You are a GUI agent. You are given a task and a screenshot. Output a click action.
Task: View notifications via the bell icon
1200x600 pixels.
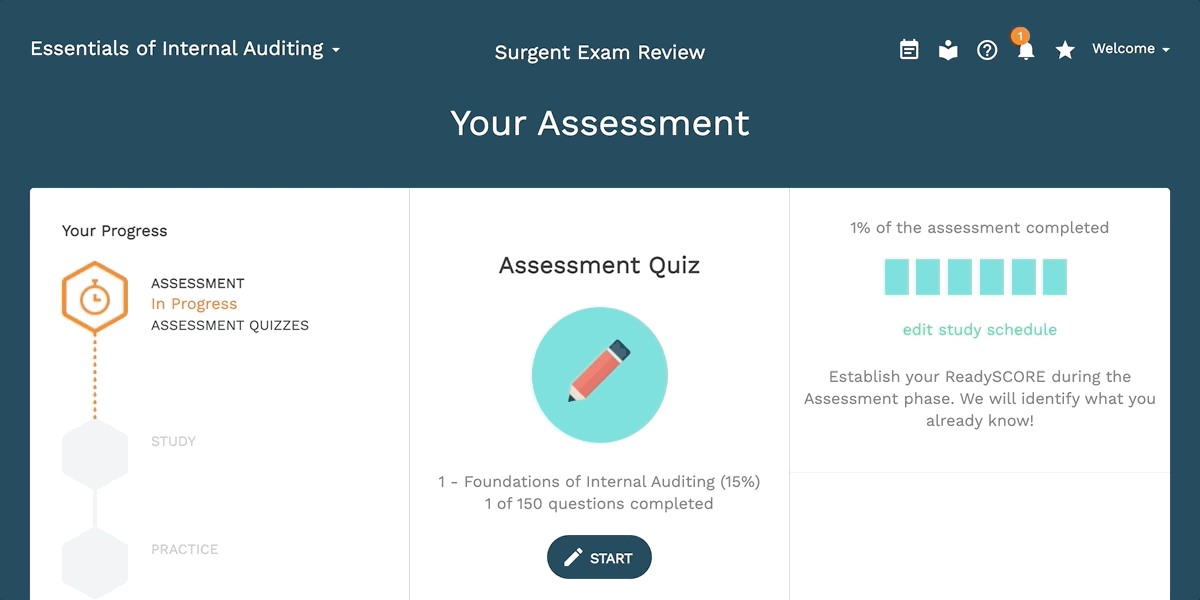[x=1025, y=50]
